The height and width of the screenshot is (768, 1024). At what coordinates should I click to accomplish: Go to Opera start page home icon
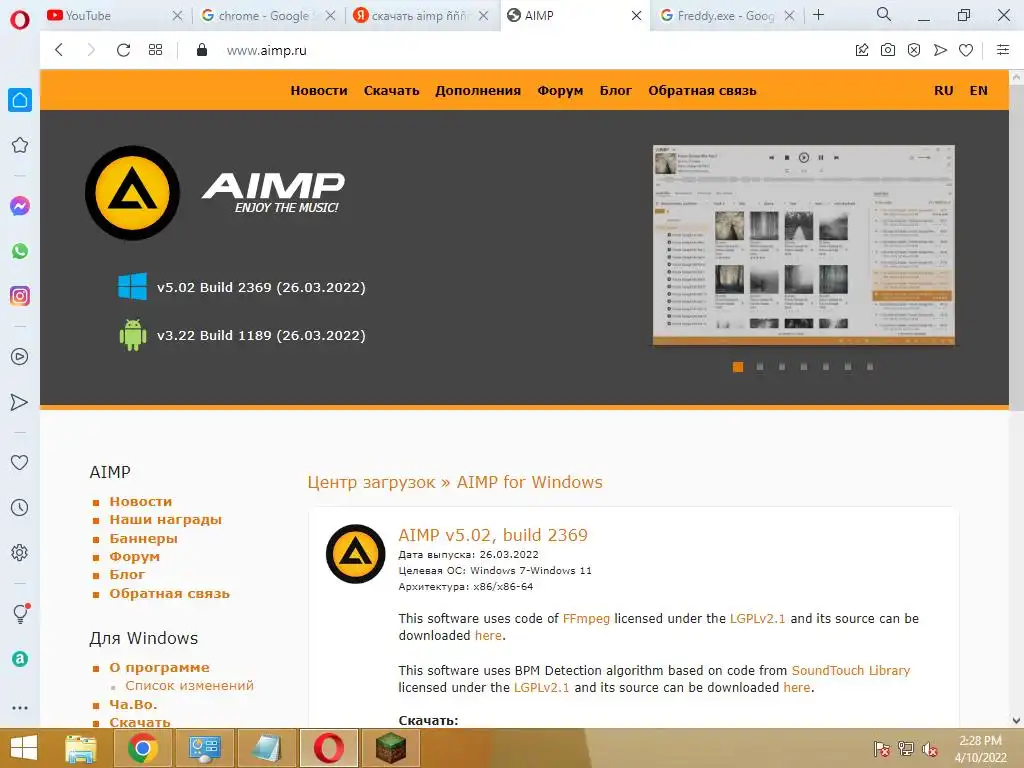click(x=20, y=100)
